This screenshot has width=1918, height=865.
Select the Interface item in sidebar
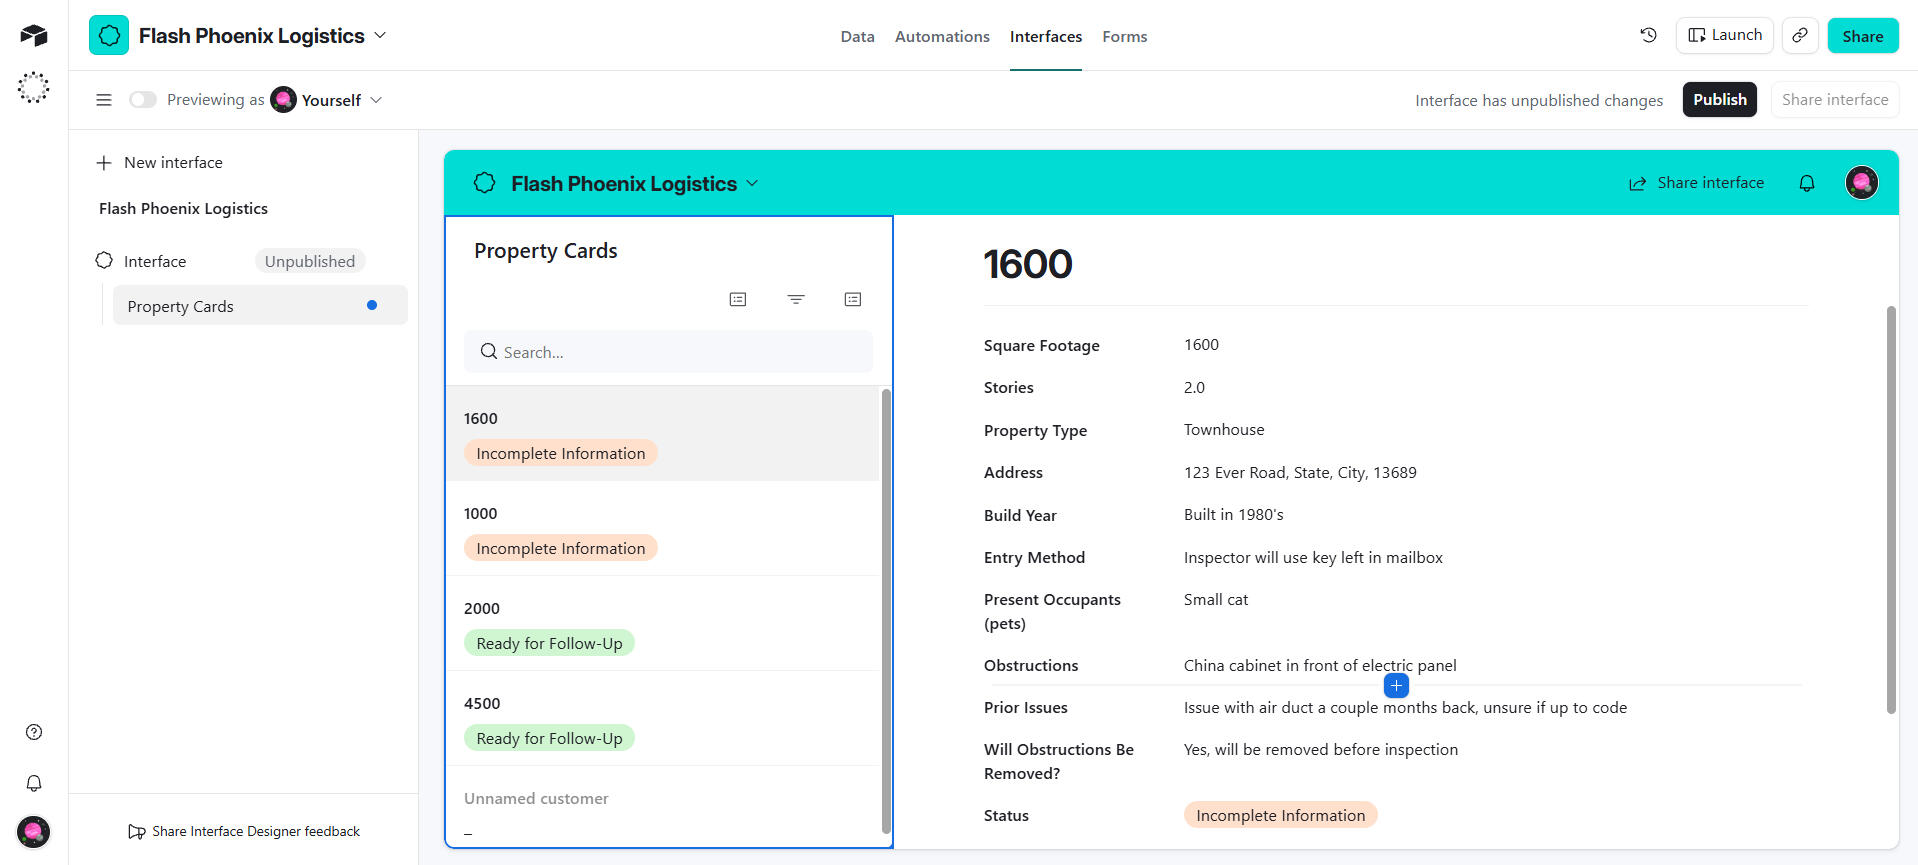[155, 261]
